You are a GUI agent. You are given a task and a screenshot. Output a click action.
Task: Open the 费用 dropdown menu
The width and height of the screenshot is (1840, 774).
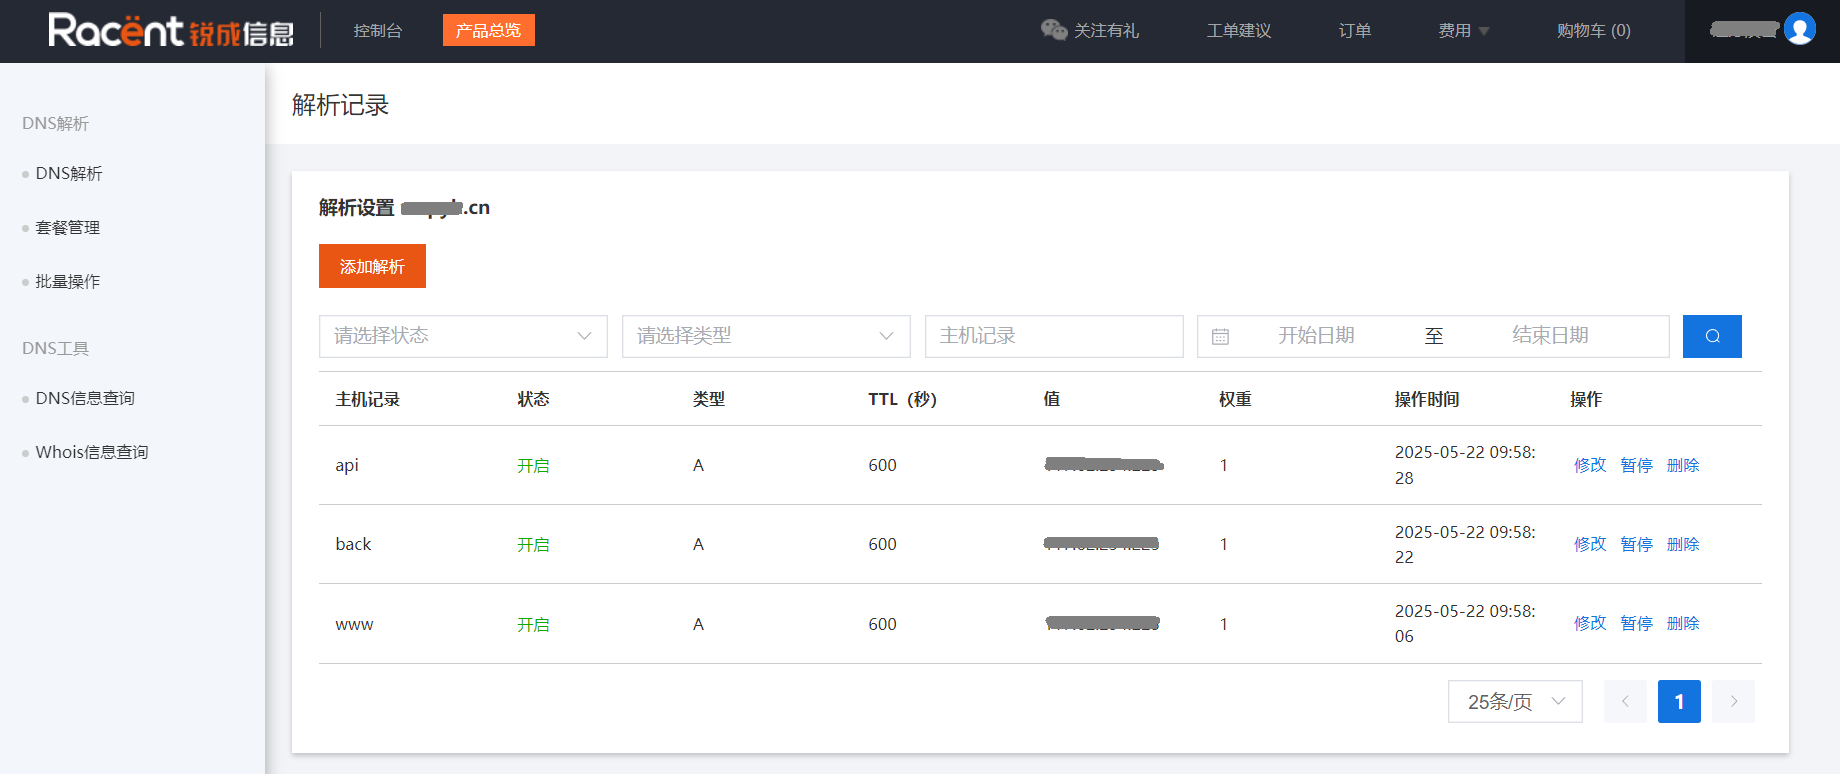pos(1463,31)
